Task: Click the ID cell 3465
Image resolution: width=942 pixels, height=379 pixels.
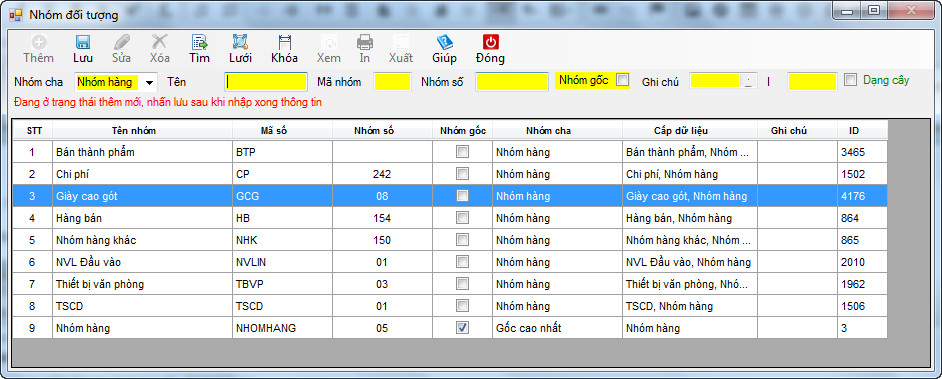Action: coord(862,152)
